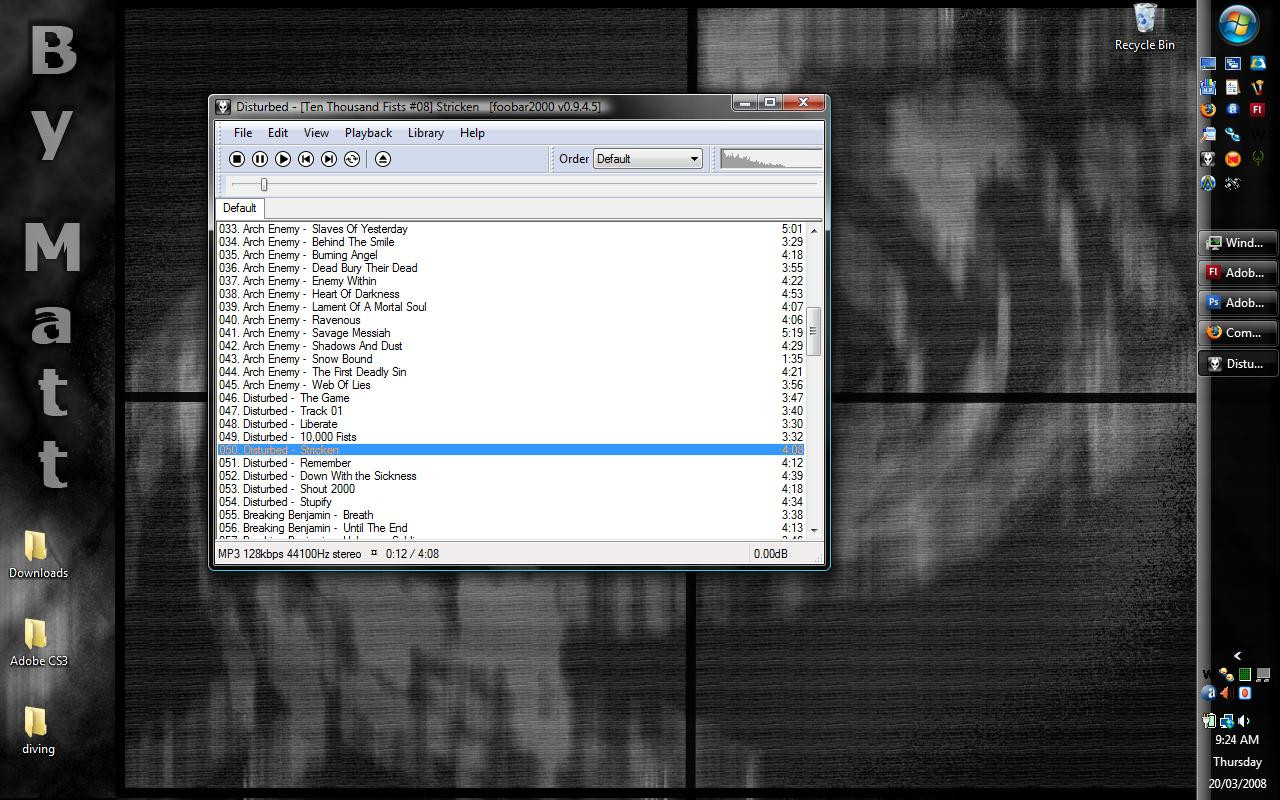Select track 046 The Game

point(511,398)
